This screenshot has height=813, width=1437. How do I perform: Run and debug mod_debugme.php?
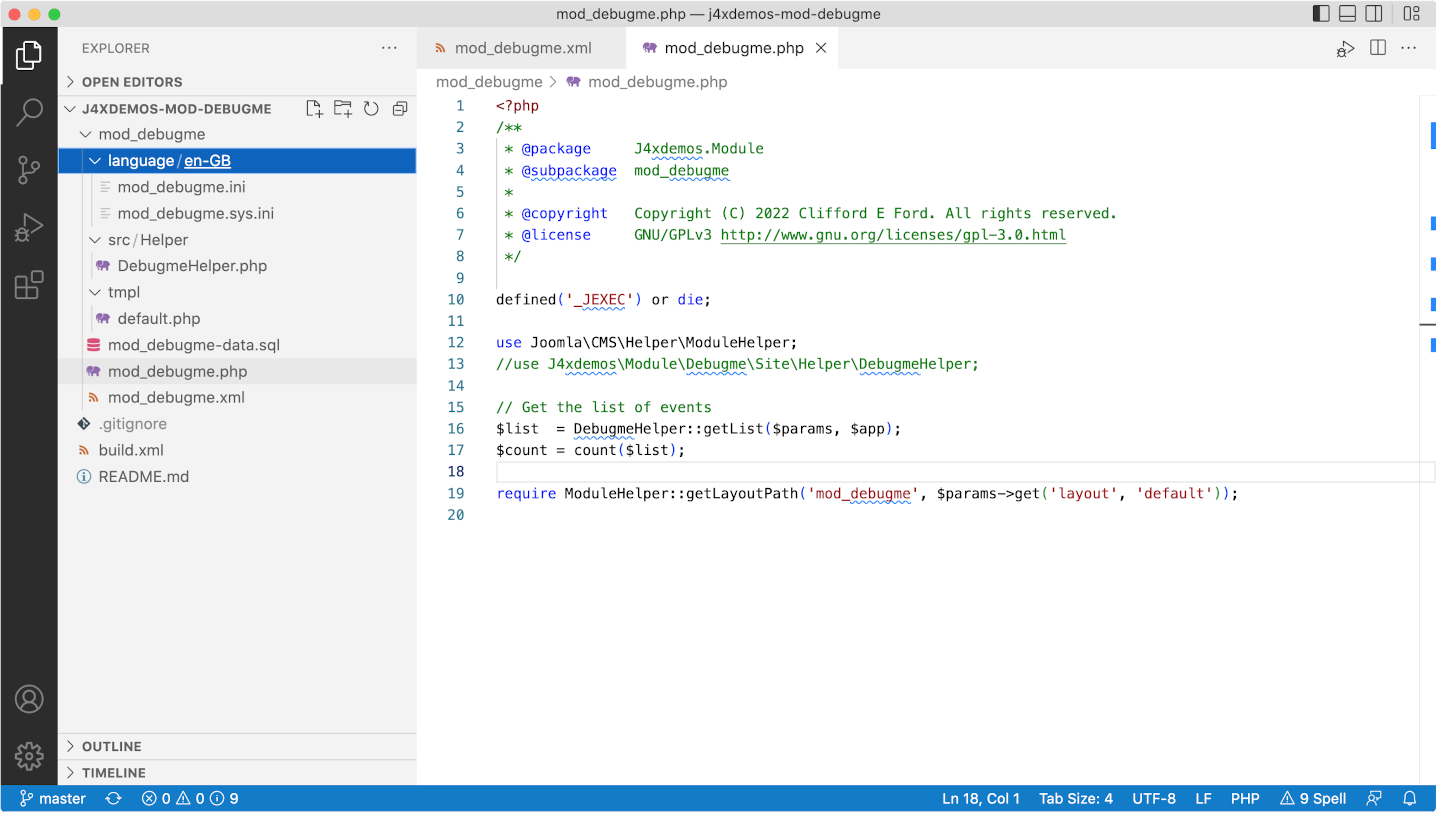point(1345,47)
